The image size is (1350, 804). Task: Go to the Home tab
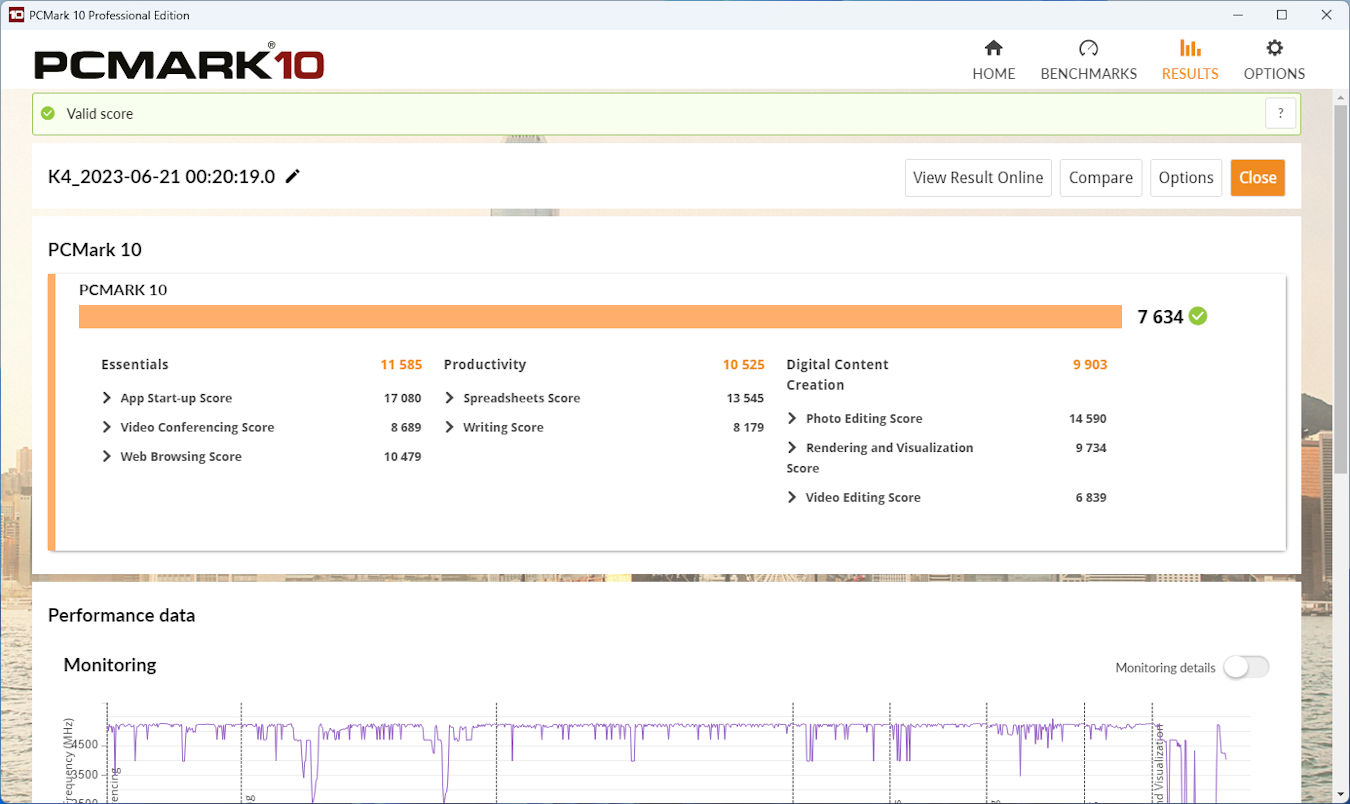point(993,60)
